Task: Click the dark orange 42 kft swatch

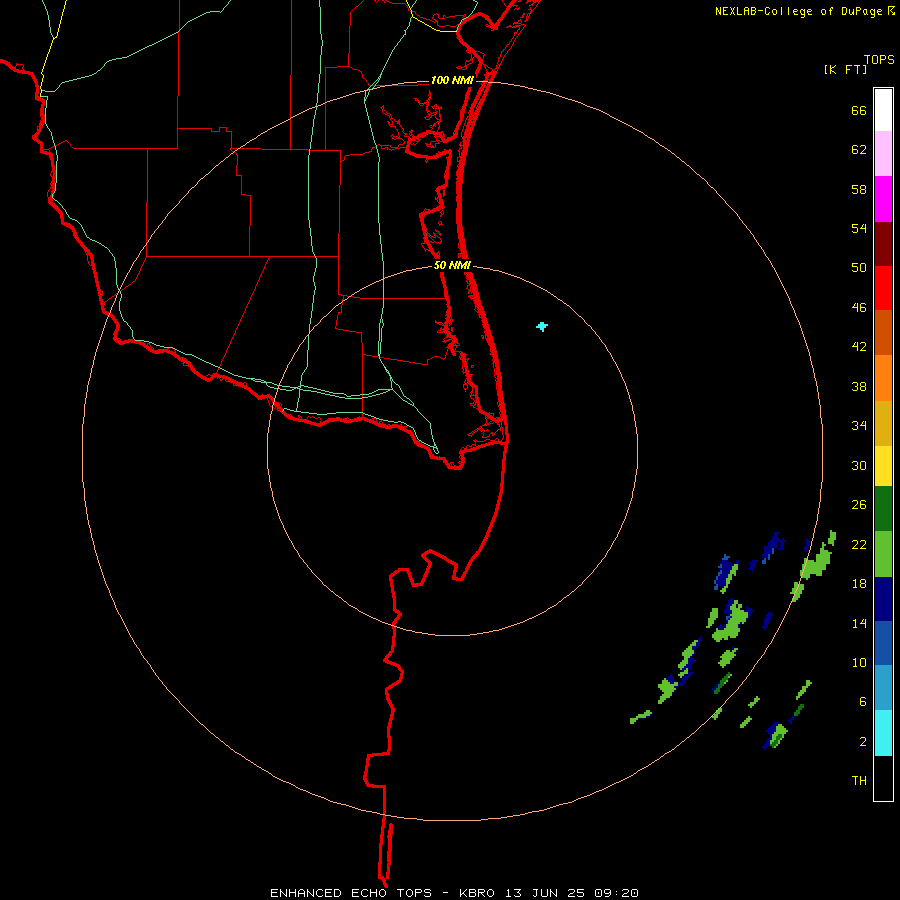Action: (x=883, y=332)
